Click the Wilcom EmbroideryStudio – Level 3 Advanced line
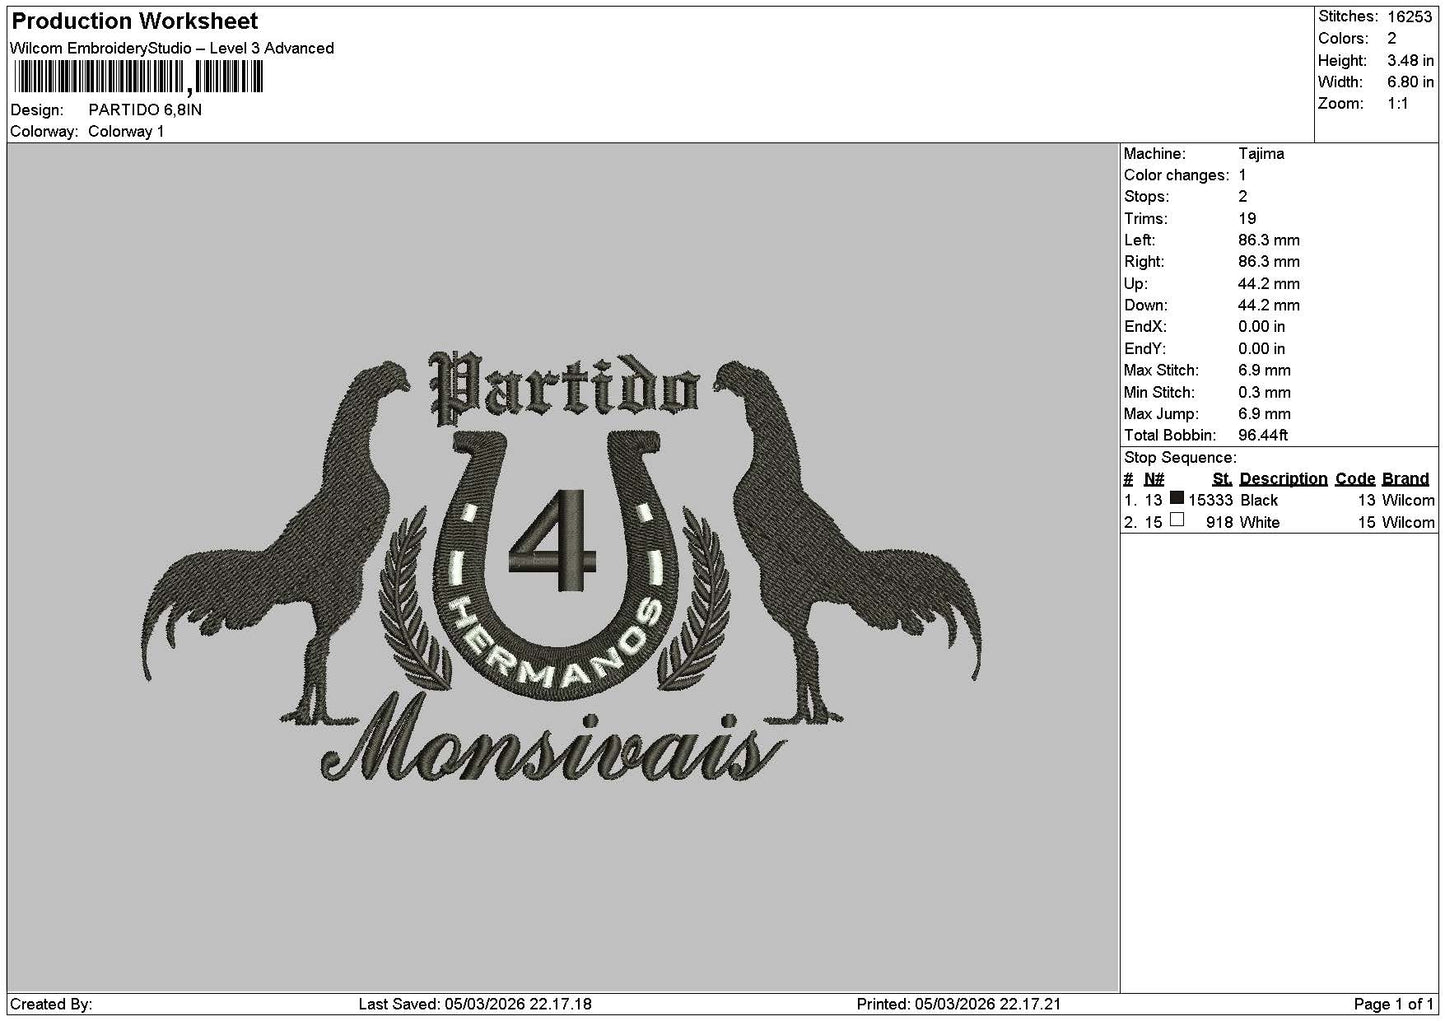1445x1021 pixels. pos(172,48)
